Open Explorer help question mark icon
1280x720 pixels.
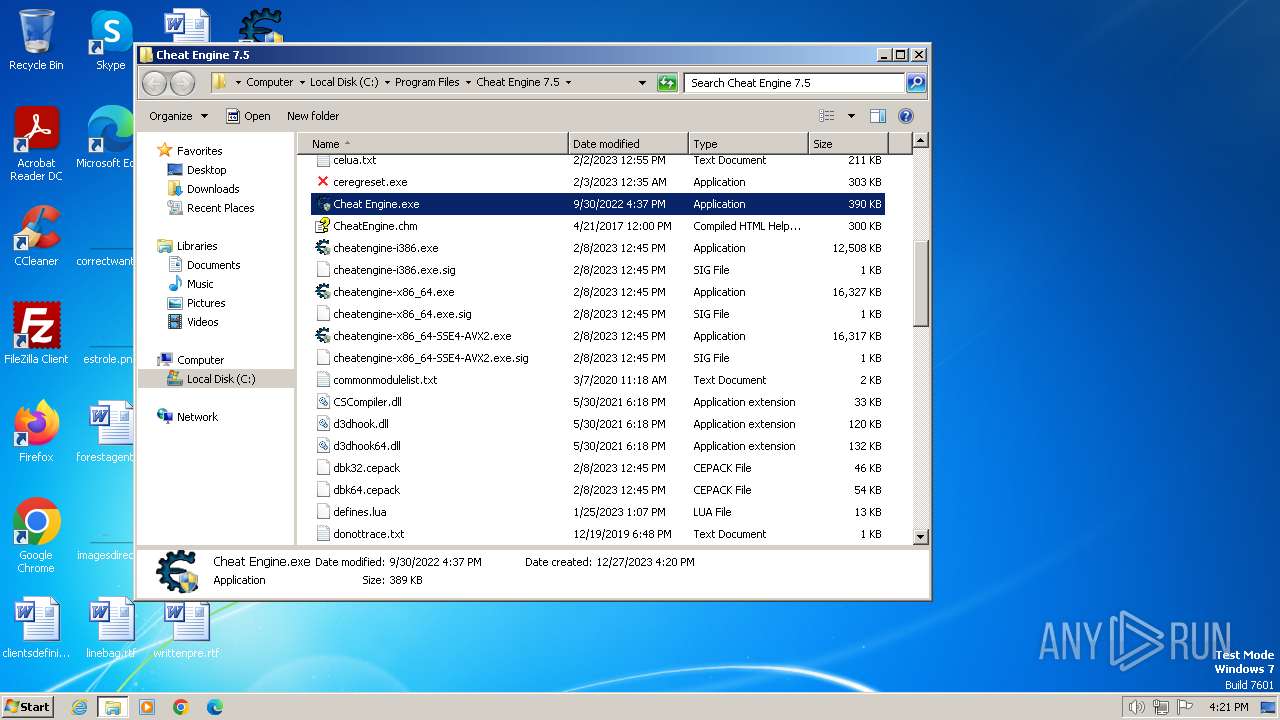coord(906,116)
